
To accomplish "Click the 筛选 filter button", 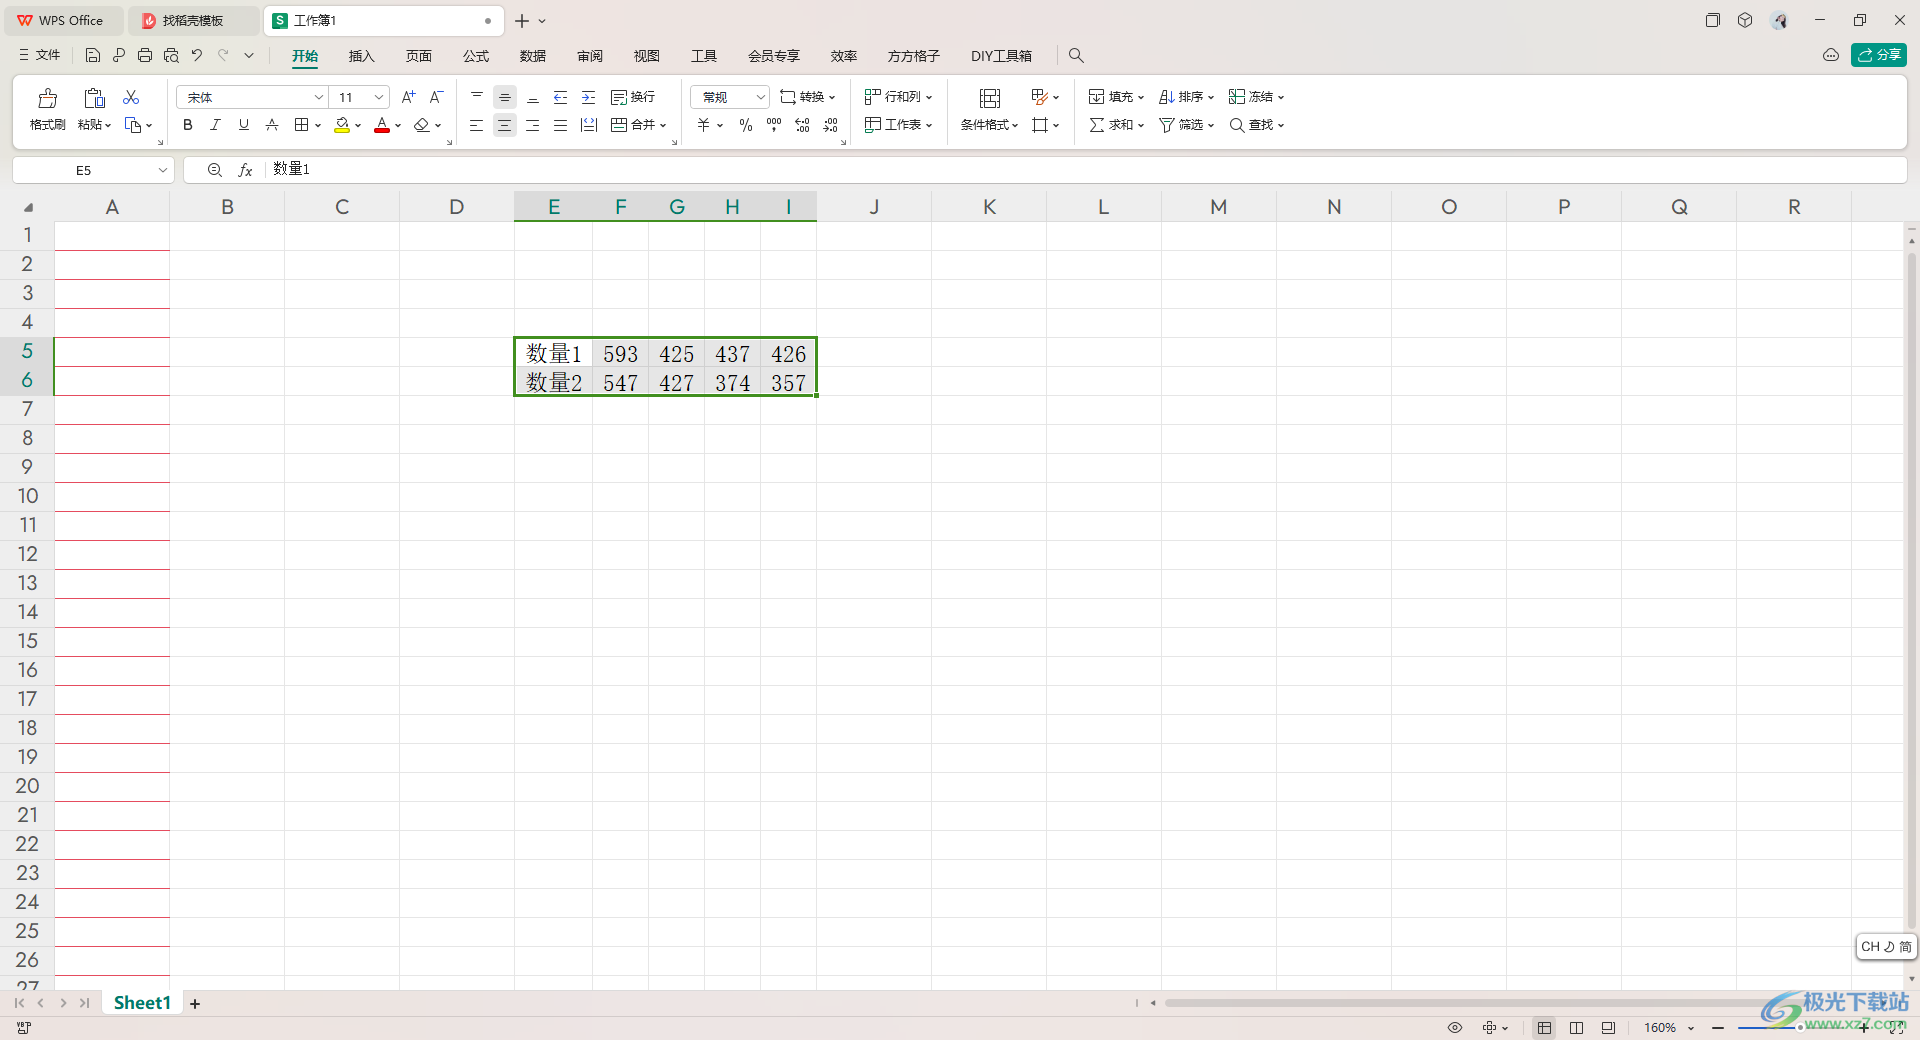I will point(1186,125).
